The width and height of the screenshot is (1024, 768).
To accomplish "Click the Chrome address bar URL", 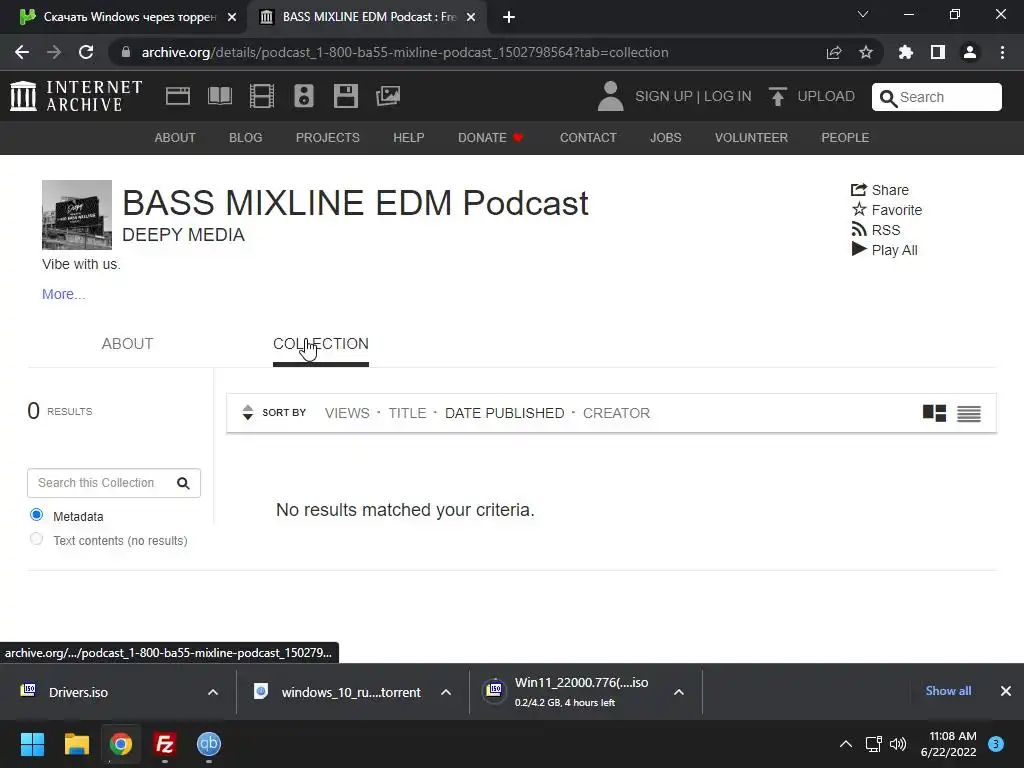I will click(x=405, y=52).
